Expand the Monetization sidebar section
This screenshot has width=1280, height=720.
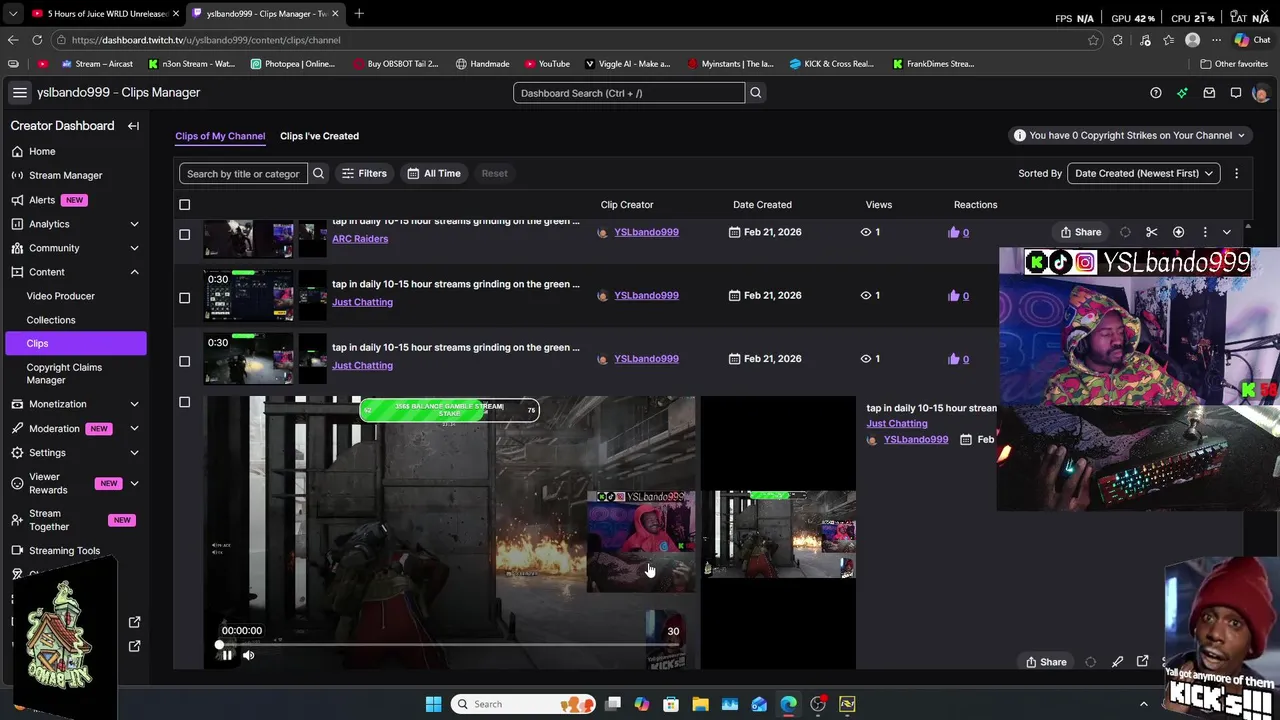tap(134, 404)
